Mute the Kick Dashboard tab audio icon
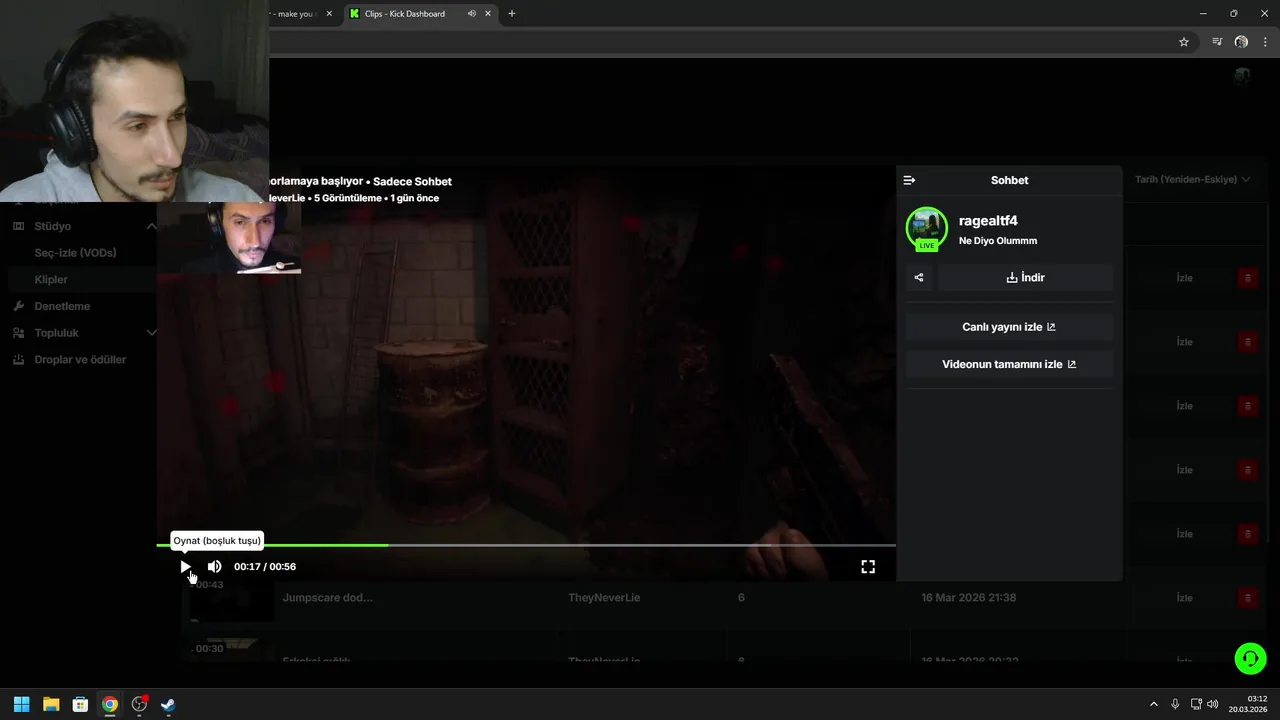The image size is (1280, 720). tap(471, 14)
